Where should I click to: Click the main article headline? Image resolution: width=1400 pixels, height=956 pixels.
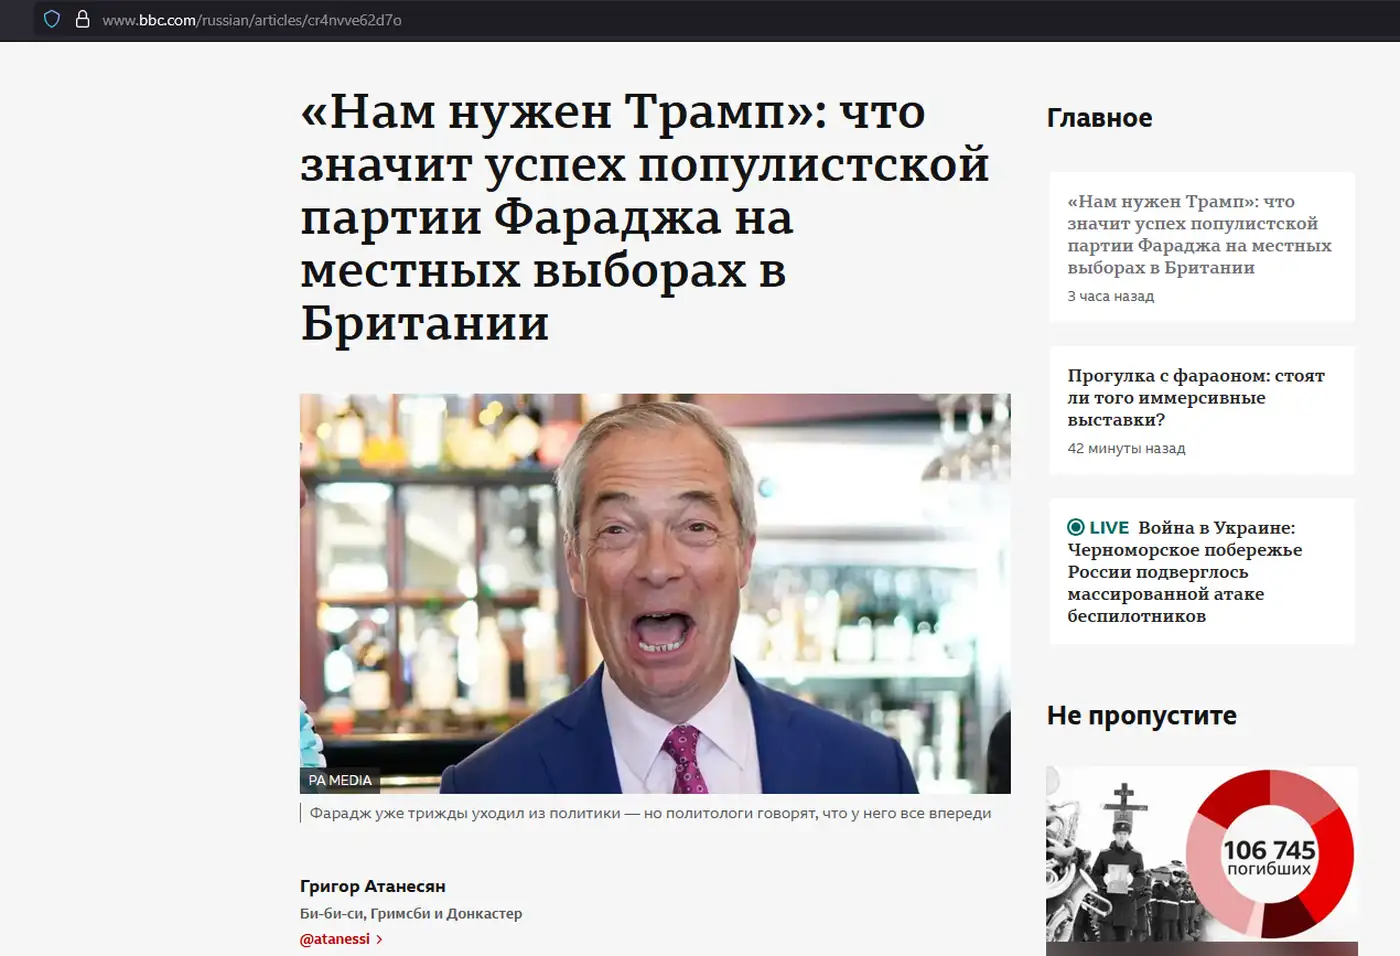tap(645, 217)
